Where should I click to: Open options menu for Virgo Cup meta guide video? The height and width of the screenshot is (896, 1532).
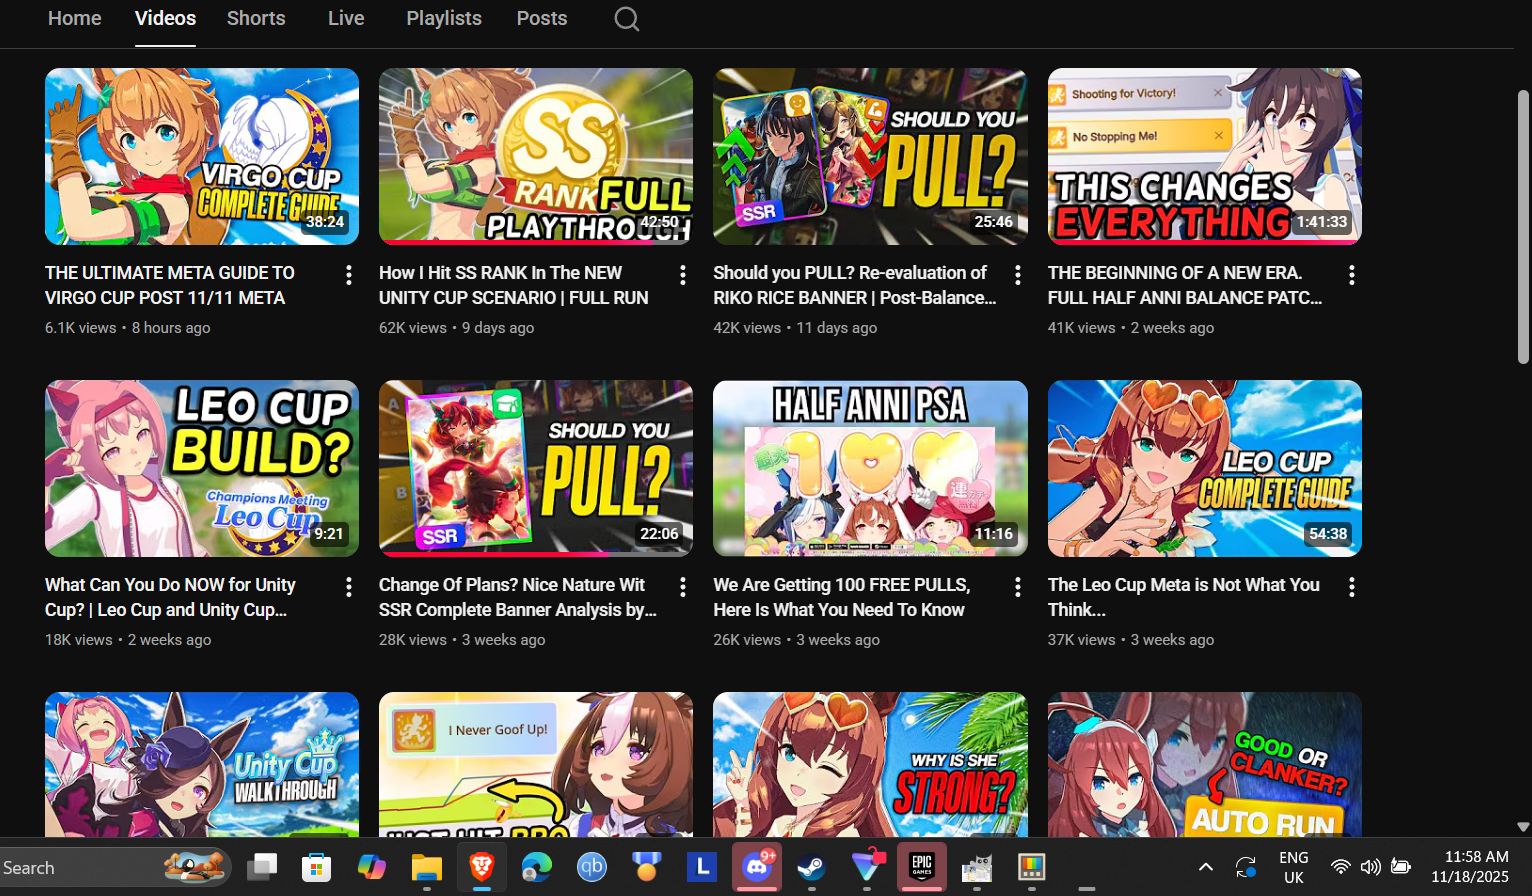point(349,275)
